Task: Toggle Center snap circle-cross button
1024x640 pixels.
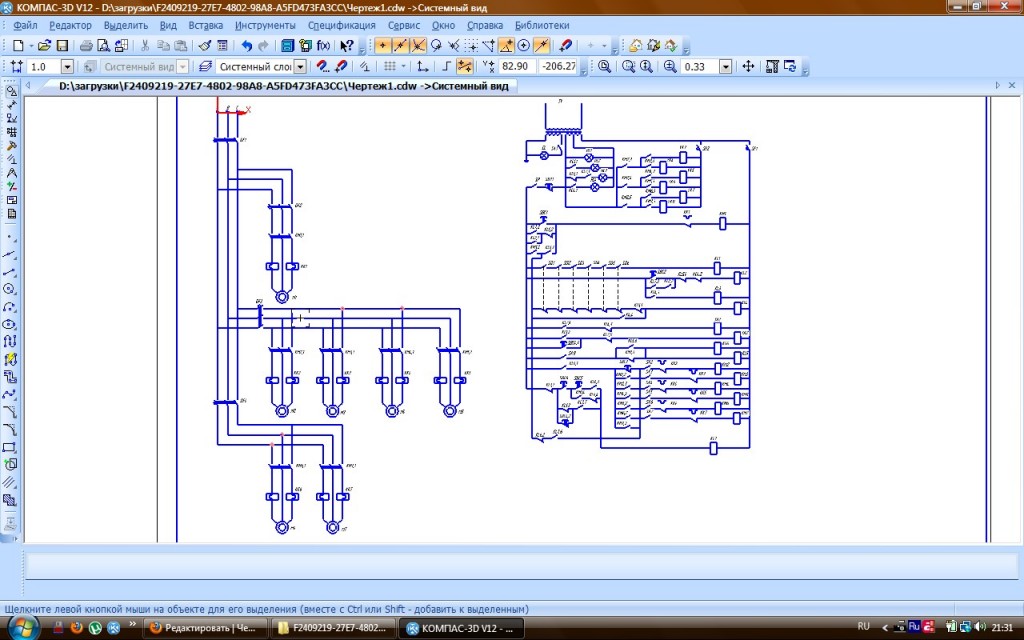Action: click(x=524, y=46)
